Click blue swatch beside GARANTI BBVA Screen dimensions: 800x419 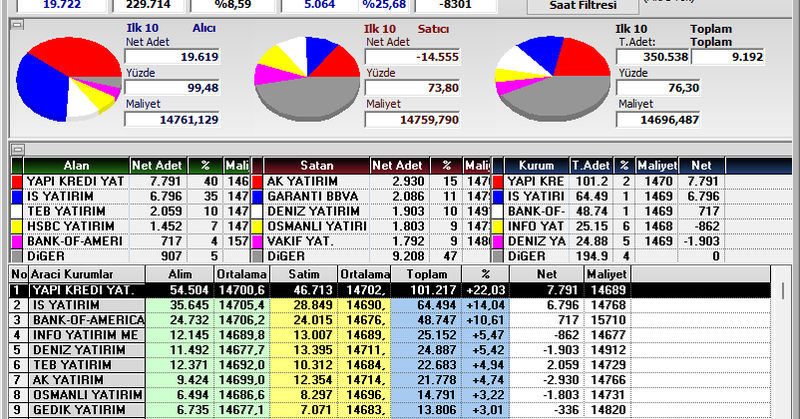point(257,196)
